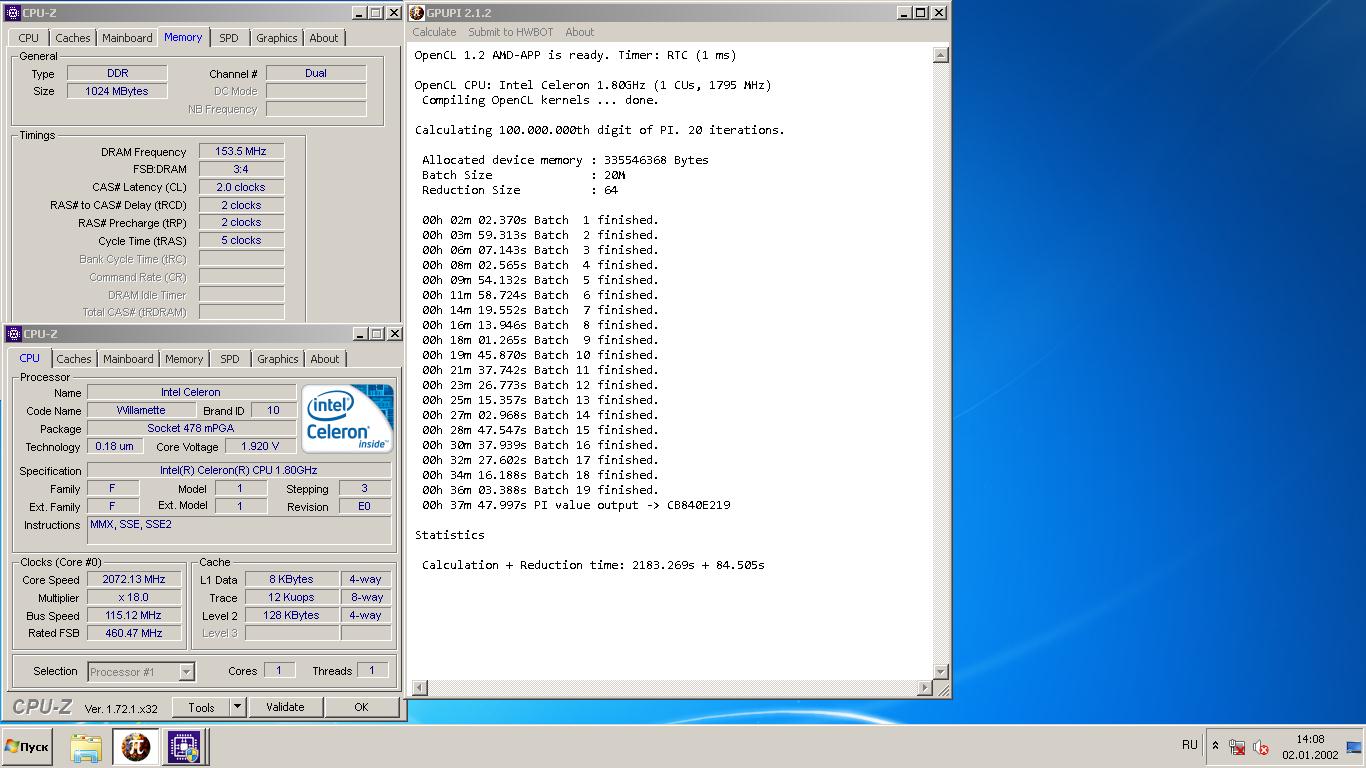Open the Calculate menu in GPUPI
Viewport: 1366px width, 768px height.
point(434,32)
